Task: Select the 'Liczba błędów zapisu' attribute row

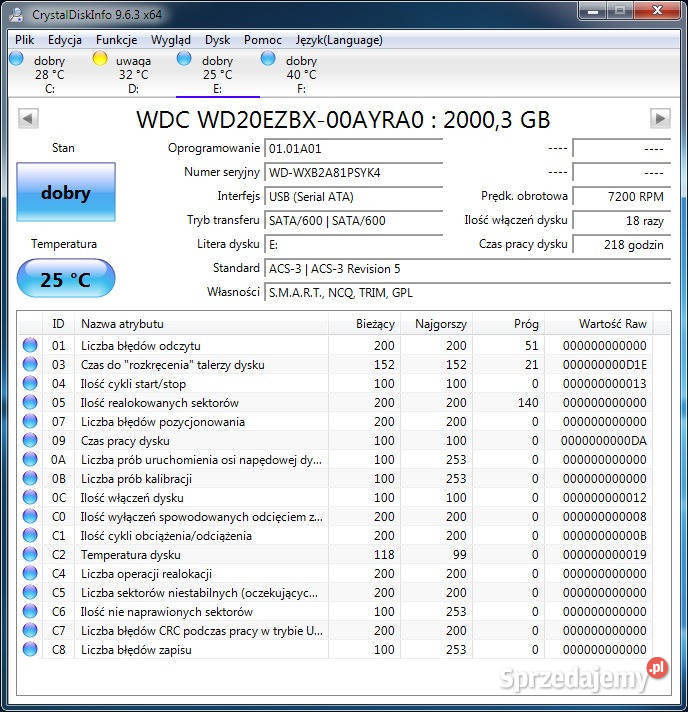Action: click(x=200, y=650)
